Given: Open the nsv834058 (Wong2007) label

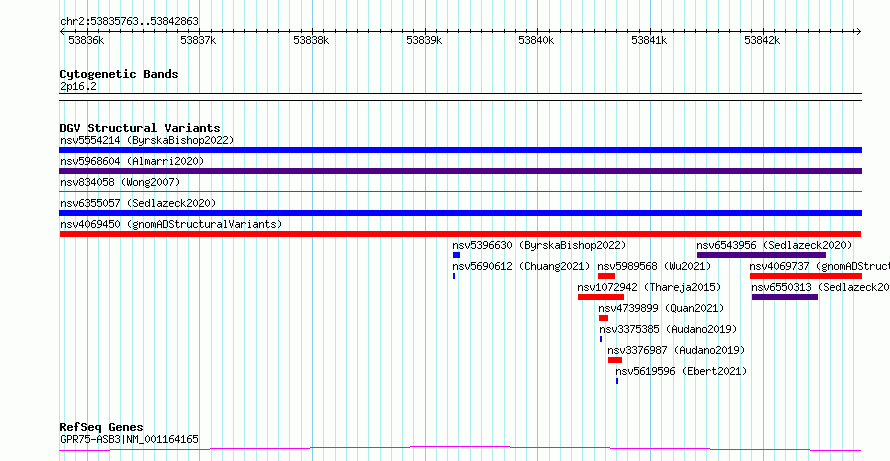Looking at the screenshot, I should [120, 182].
